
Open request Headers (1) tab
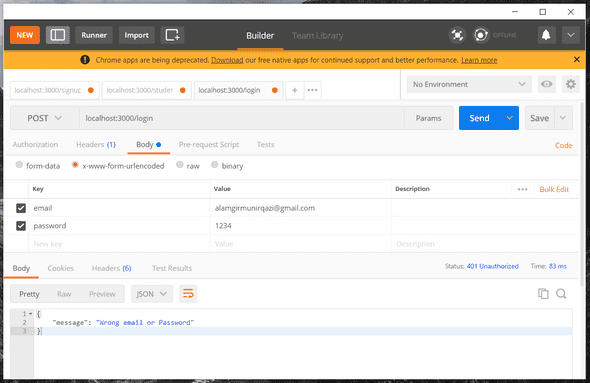click(x=96, y=144)
